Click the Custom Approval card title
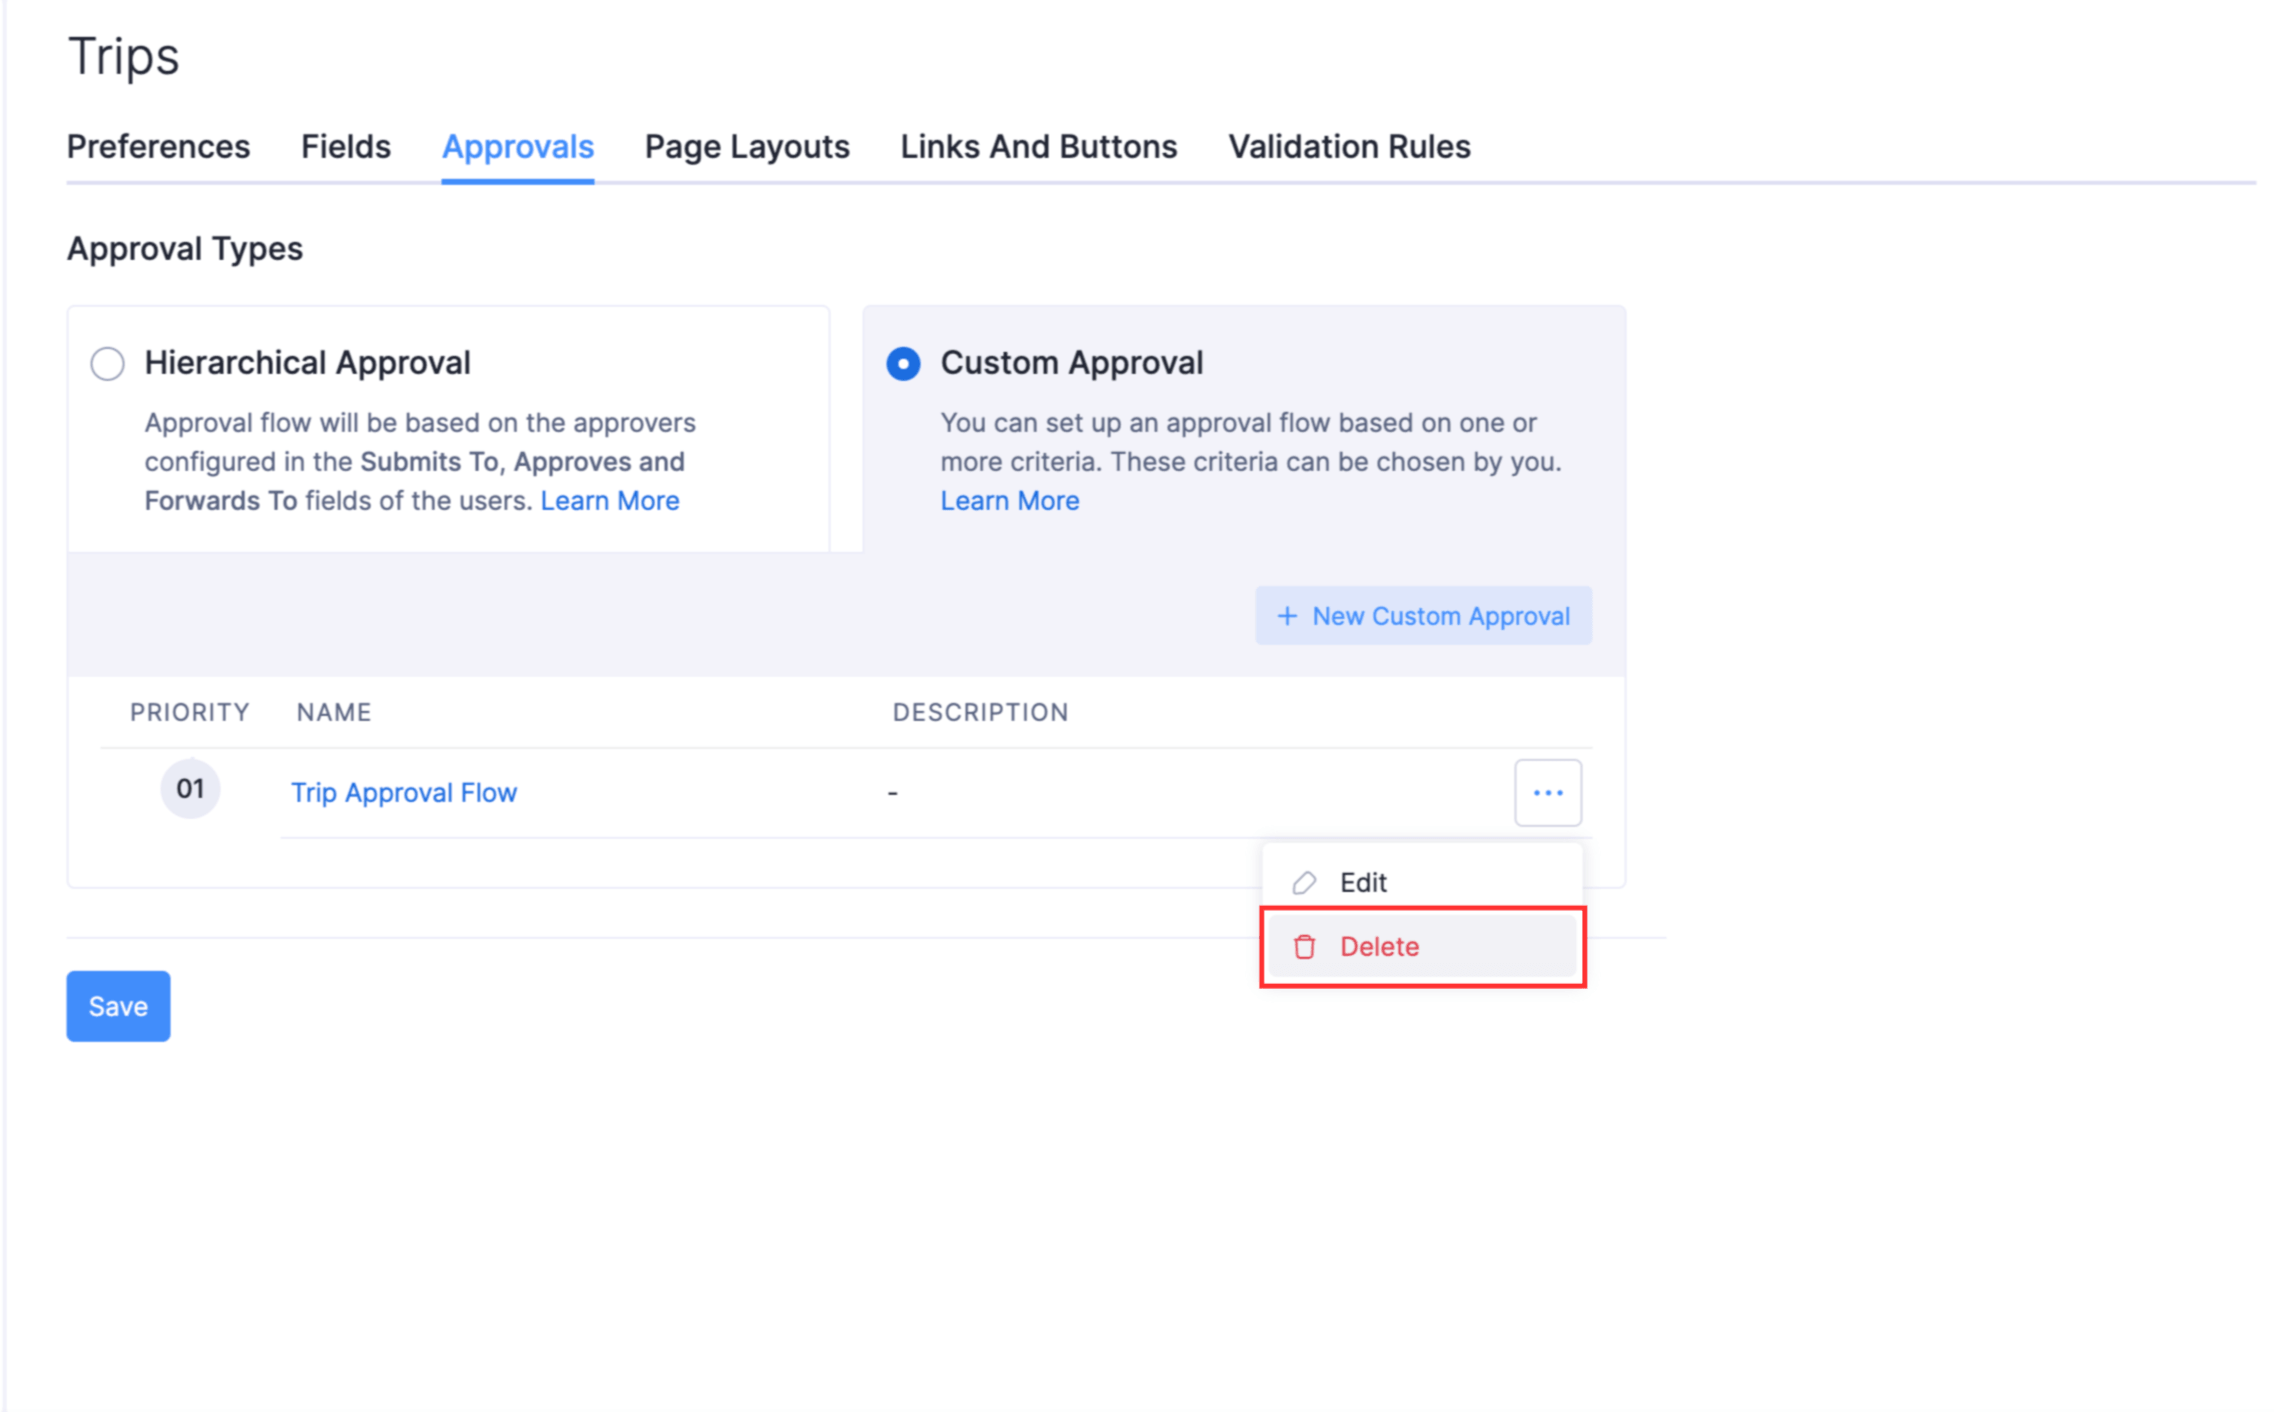2274x1412 pixels. click(x=1072, y=363)
